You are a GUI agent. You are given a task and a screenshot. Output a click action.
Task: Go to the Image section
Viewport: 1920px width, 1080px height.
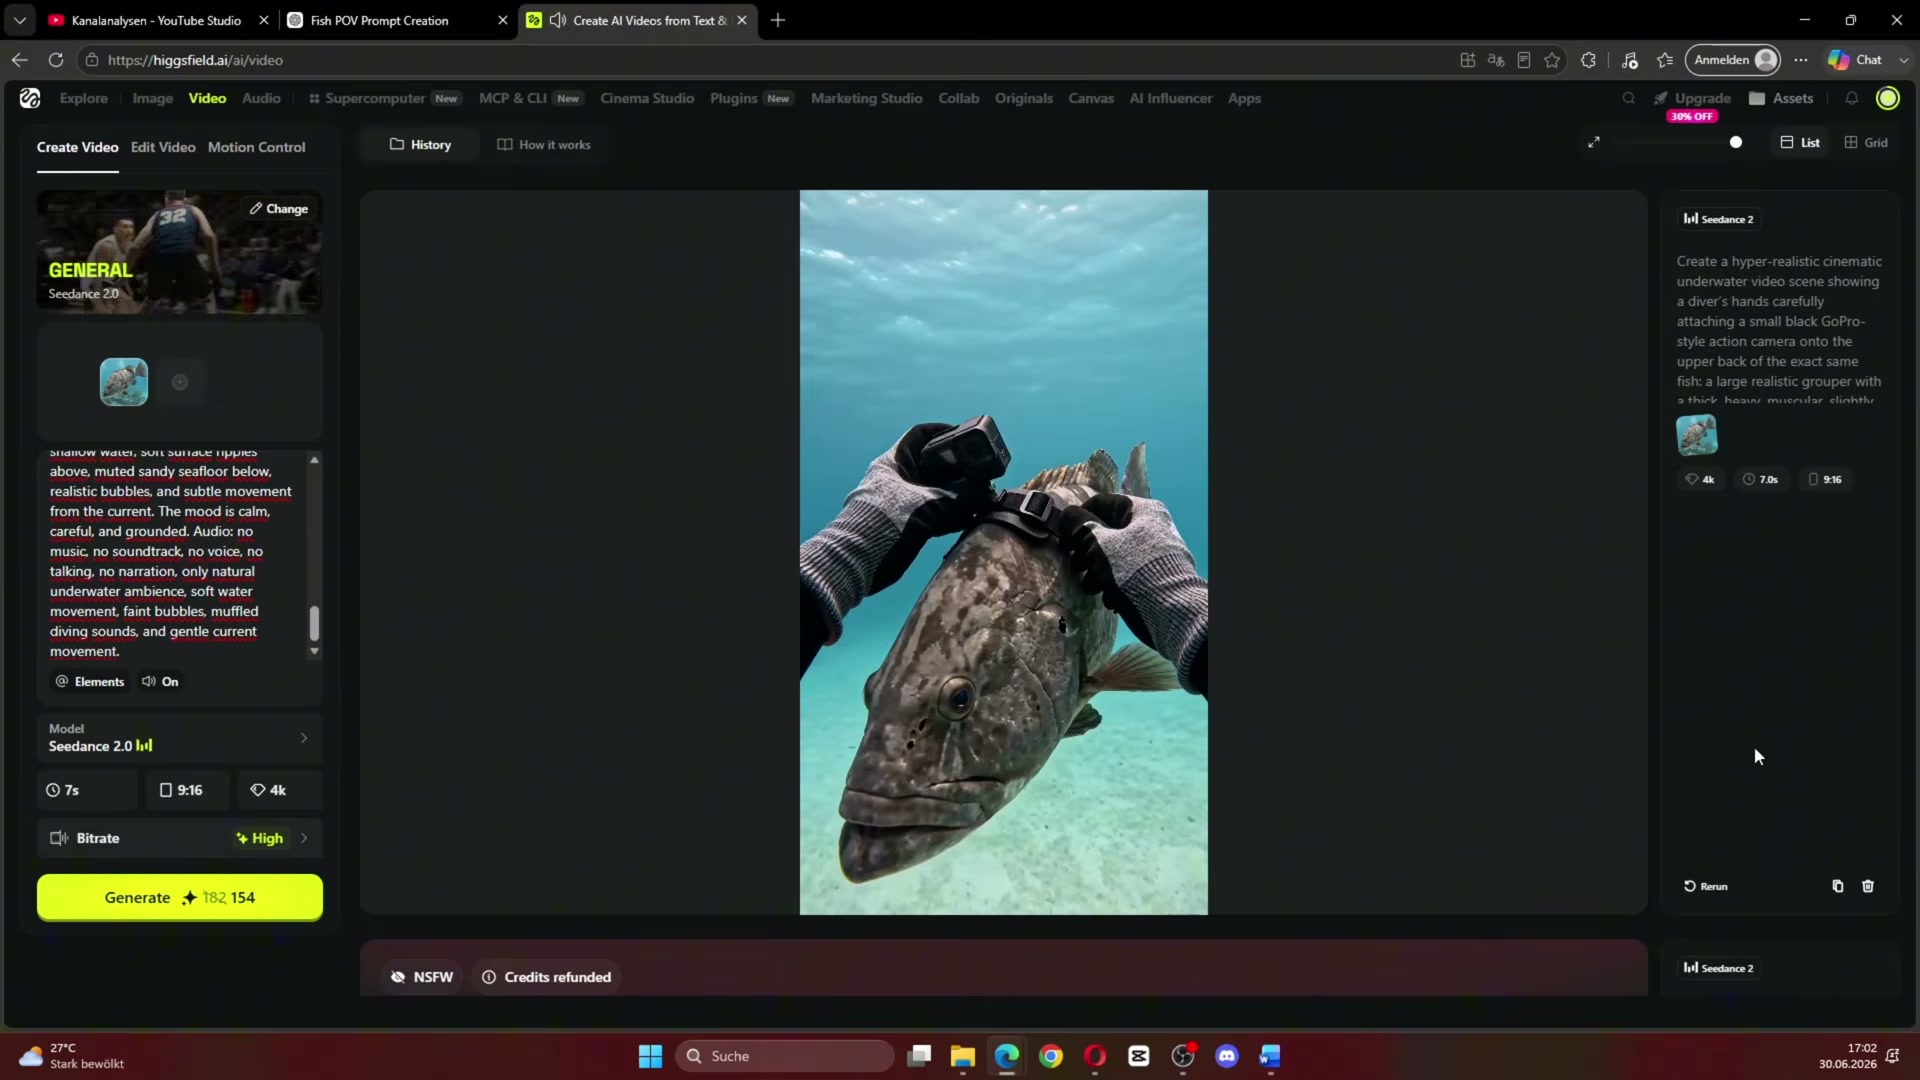click(x=153, y=98)
